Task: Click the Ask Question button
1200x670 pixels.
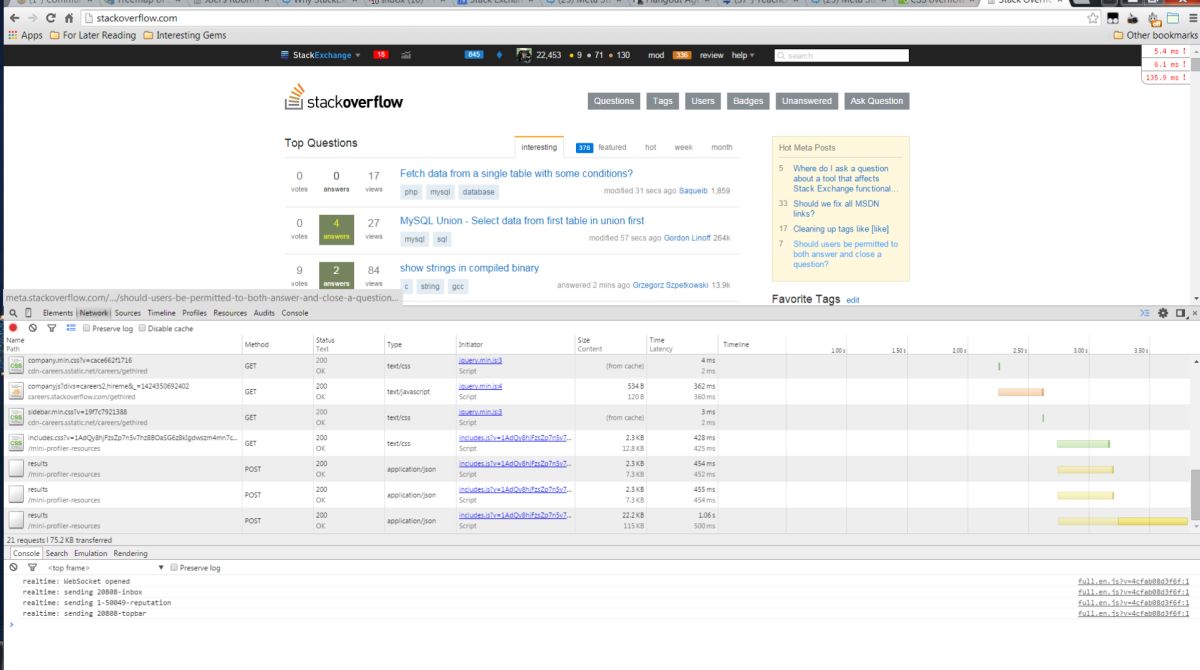Action: 877,101
